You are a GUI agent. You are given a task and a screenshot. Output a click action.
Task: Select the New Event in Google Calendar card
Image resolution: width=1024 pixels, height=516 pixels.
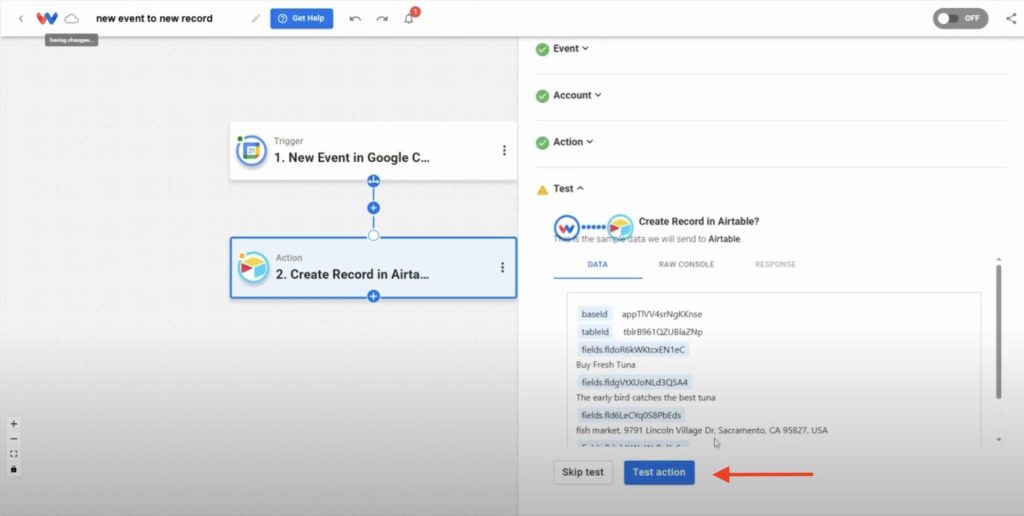pos(373,150)
